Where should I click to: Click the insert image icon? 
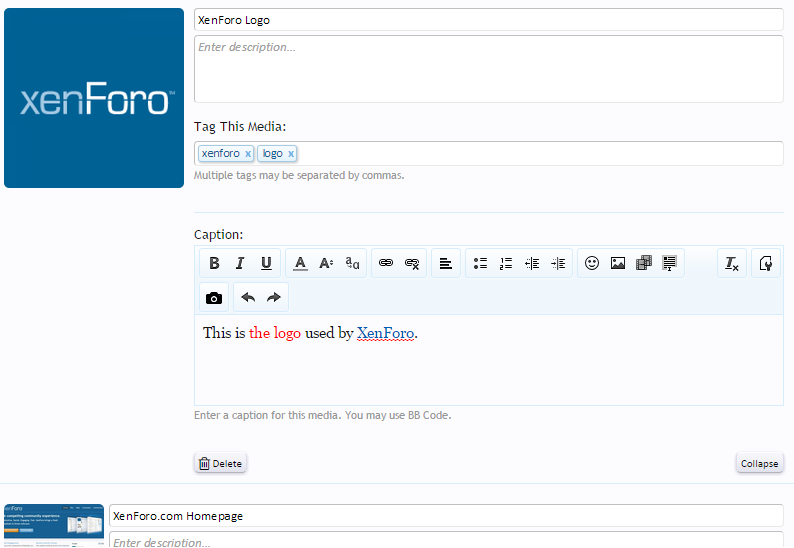[618, 264]
